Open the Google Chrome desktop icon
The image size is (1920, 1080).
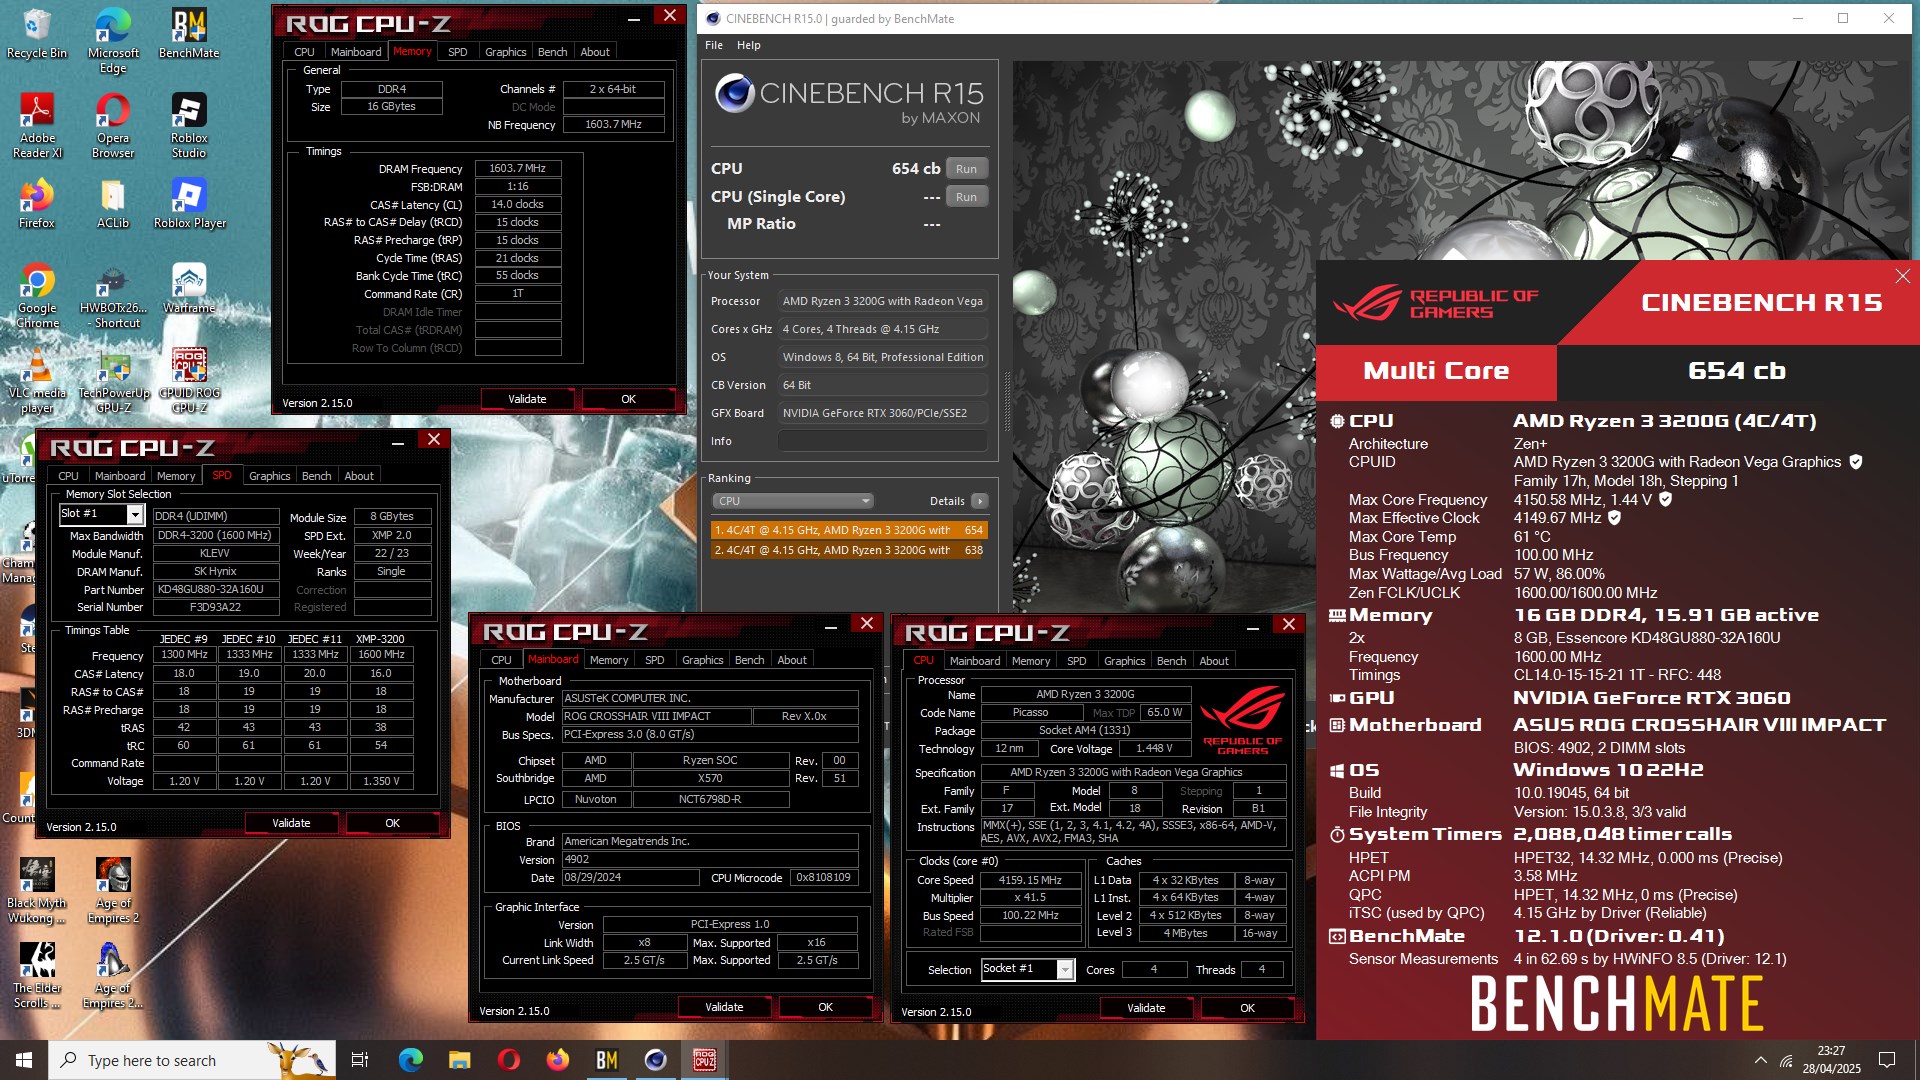coord(37,296)
